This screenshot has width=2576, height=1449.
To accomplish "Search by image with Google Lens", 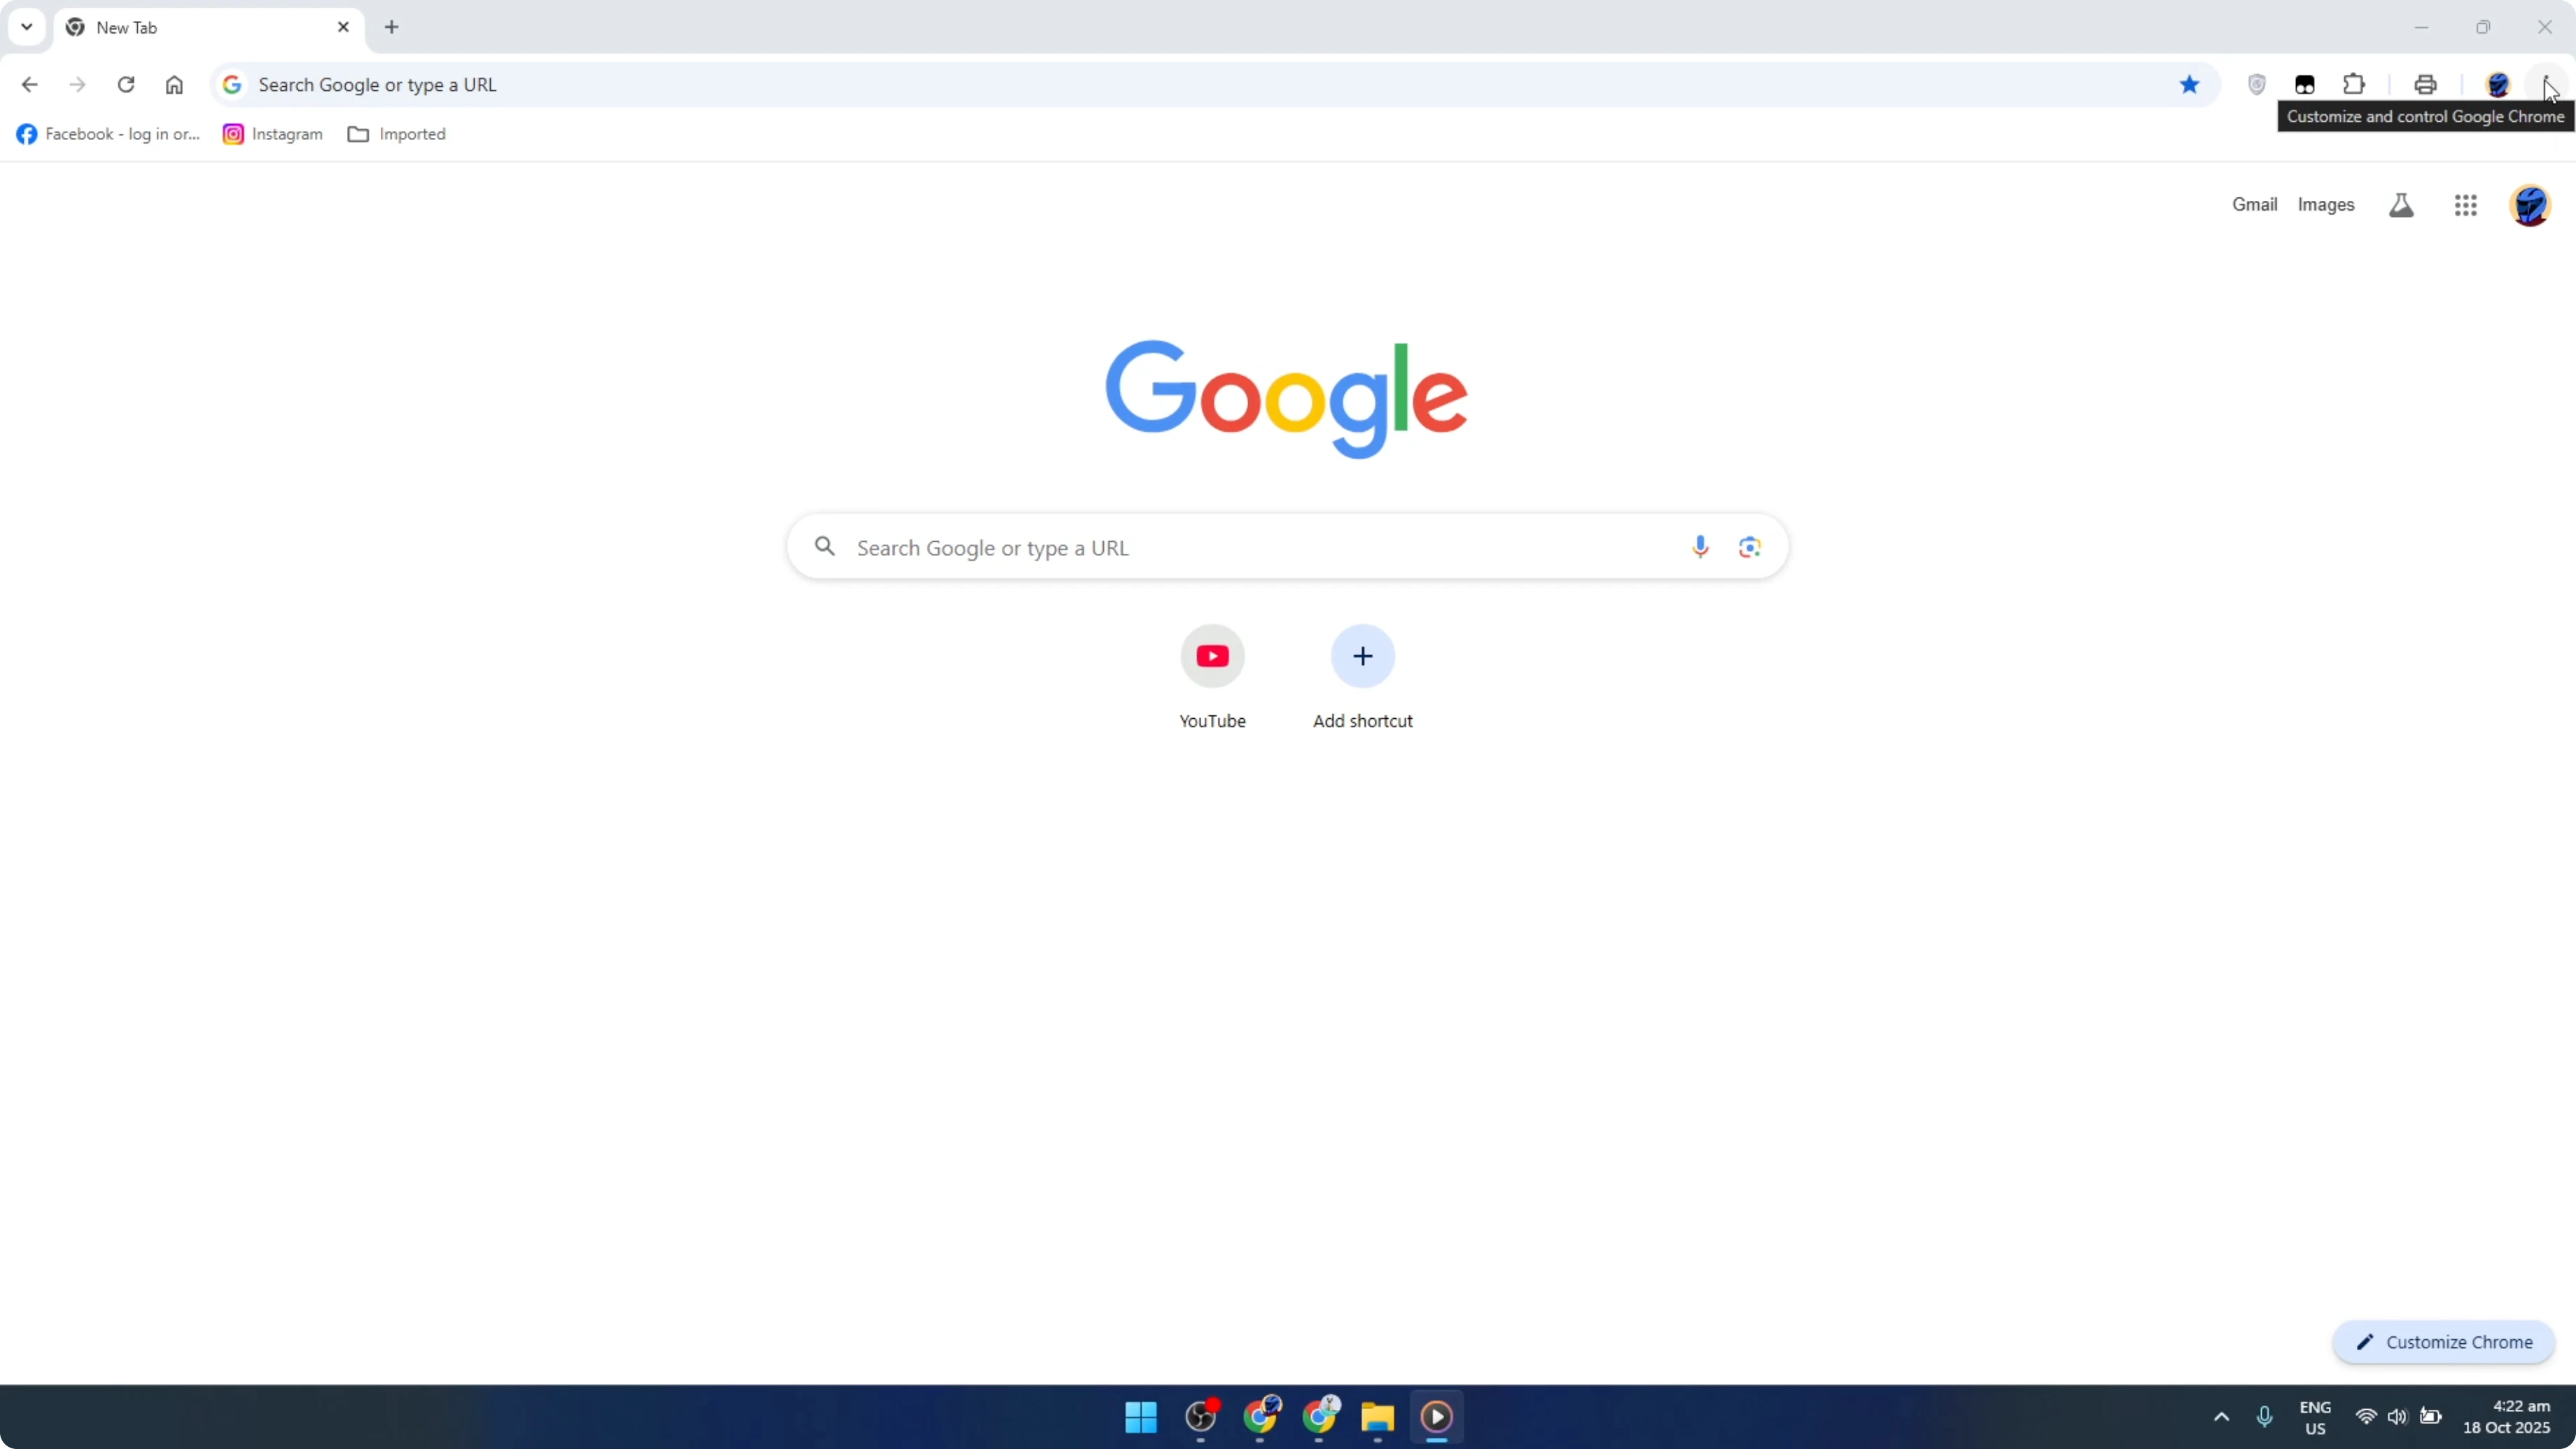I will click(1749, 547).
